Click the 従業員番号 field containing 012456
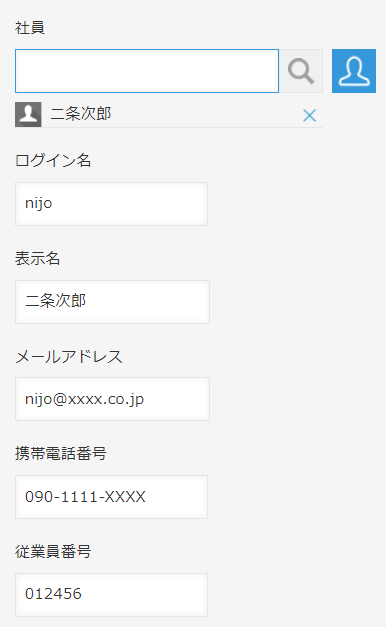The height and width of the screenshot is (627, 386). pos(112,595)
